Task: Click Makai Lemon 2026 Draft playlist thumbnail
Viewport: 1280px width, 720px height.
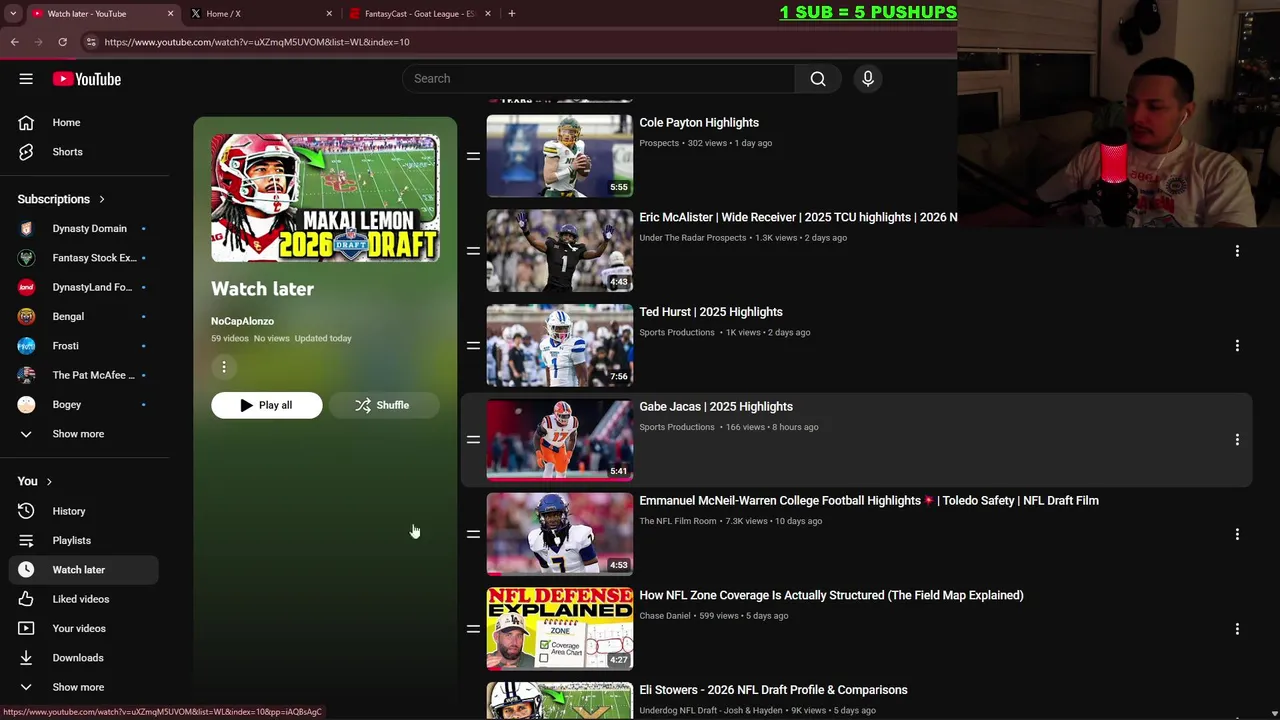Action: point(325,198)
